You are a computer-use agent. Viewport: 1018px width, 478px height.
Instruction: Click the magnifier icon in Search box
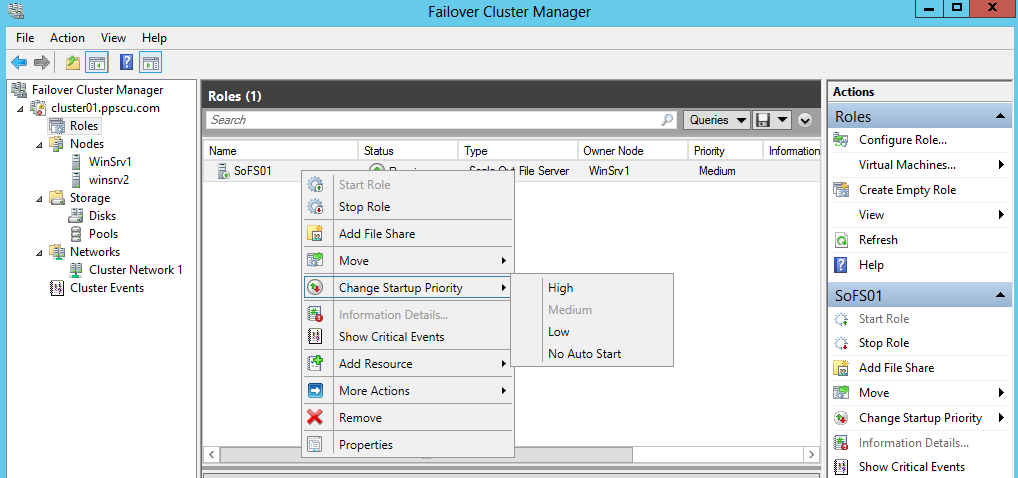click(667, 120)
